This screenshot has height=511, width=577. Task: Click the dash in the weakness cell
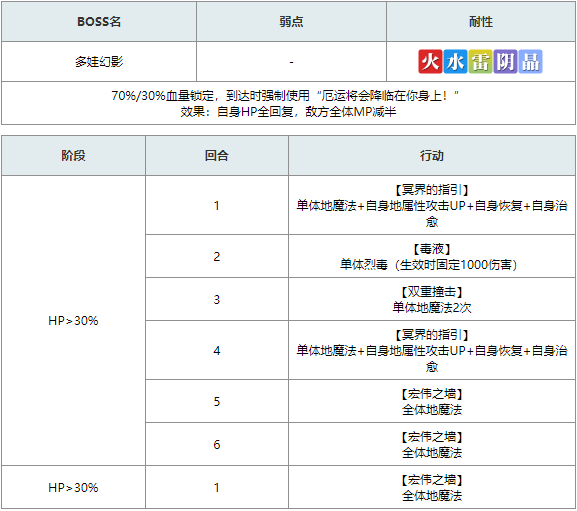click(291, 62)
